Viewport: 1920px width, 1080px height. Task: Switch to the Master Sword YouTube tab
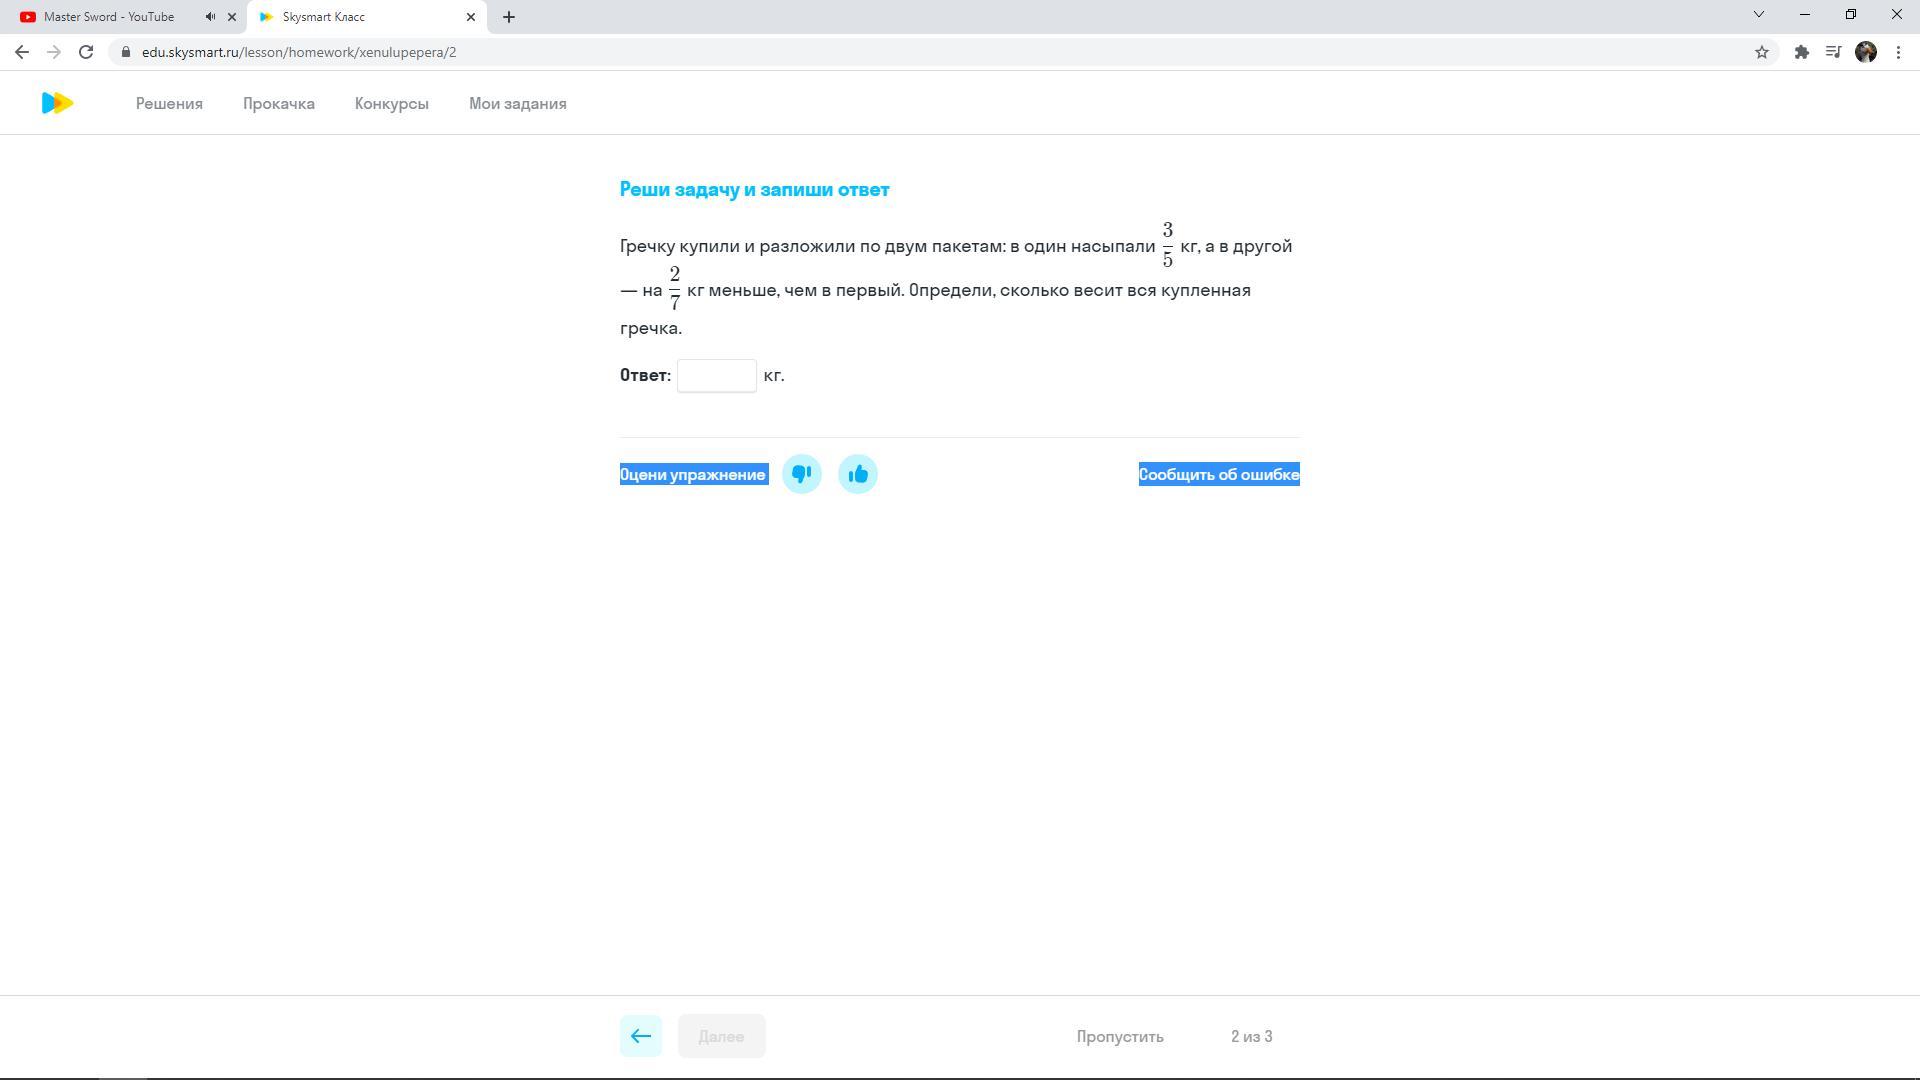click(108, 17)
